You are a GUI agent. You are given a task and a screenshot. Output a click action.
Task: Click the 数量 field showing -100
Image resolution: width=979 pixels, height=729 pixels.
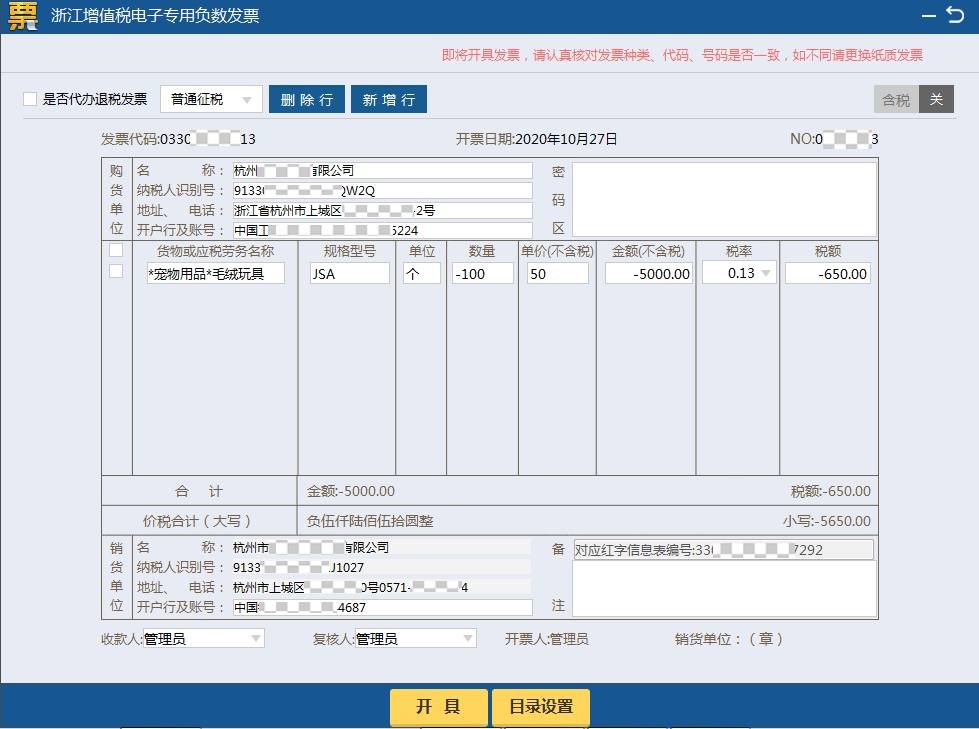[x=482, y=273]
